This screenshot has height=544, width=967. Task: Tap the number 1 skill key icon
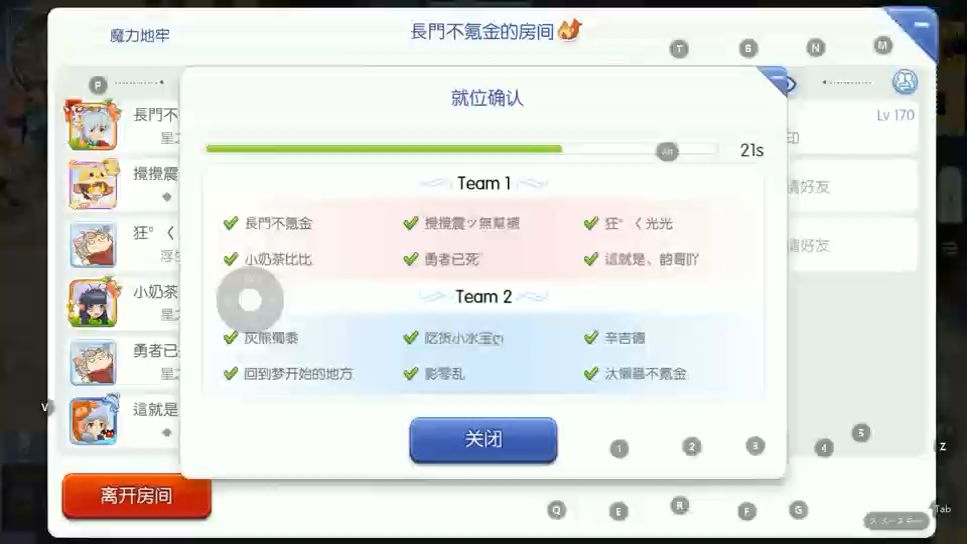click(x=619, y=448)
